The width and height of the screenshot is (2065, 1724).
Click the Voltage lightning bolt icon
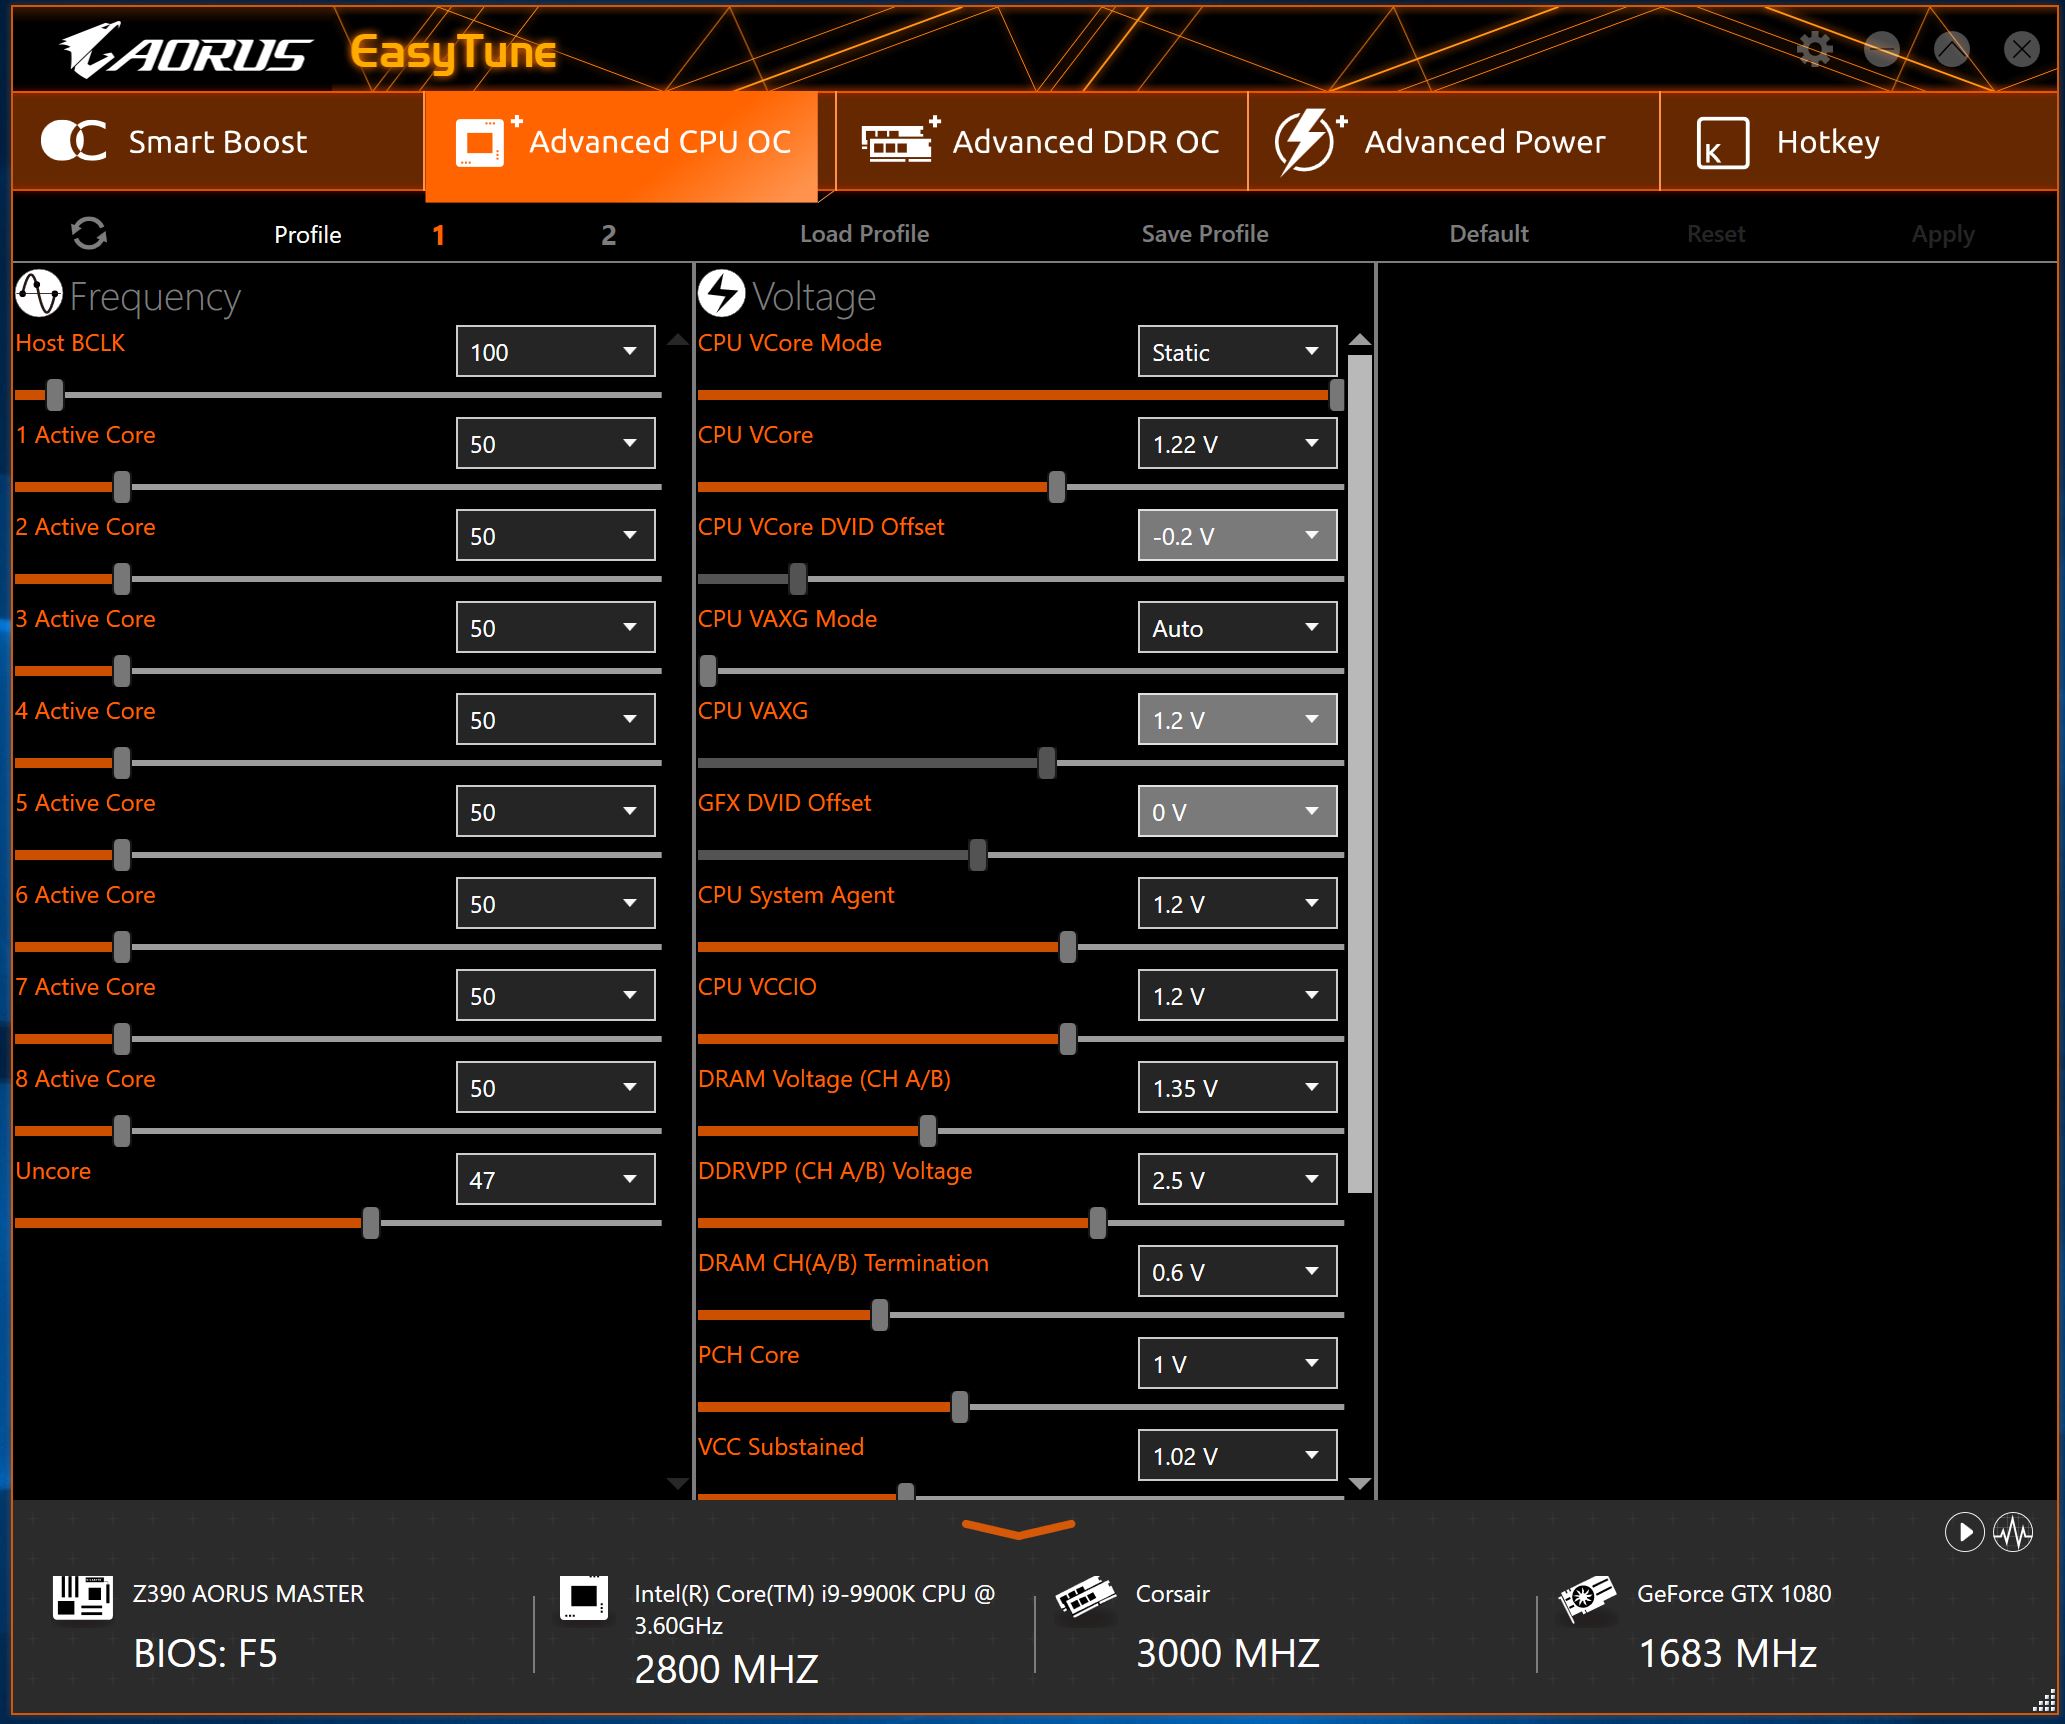[721, 294]
